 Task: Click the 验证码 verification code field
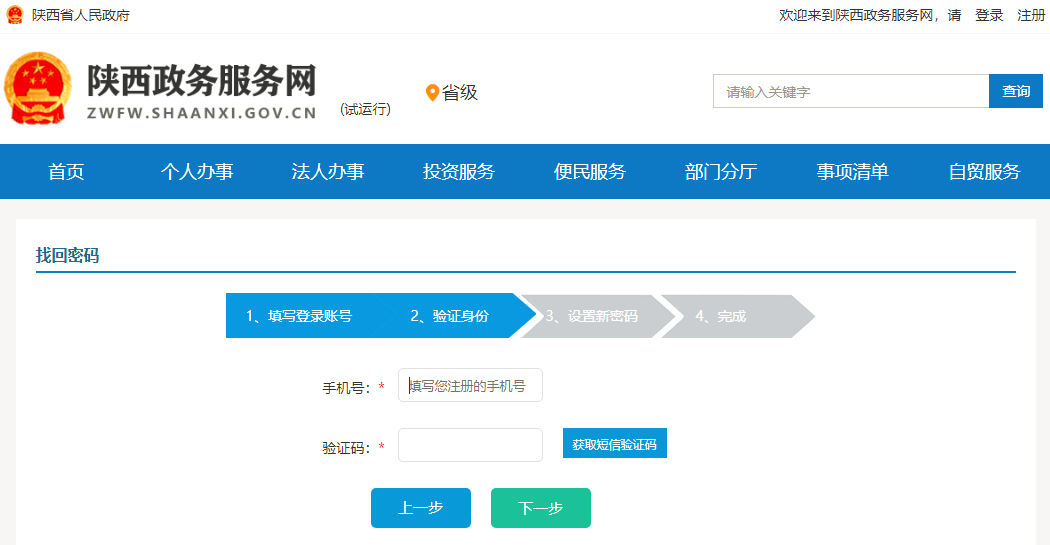(470, 446)
